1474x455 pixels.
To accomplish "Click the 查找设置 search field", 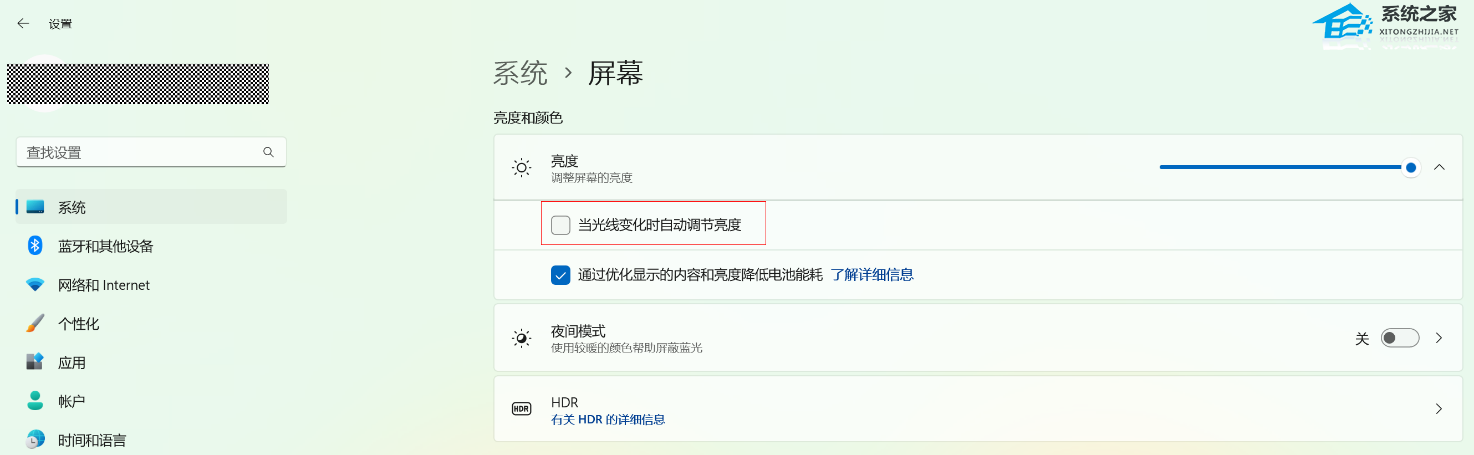I will (140, 152).
